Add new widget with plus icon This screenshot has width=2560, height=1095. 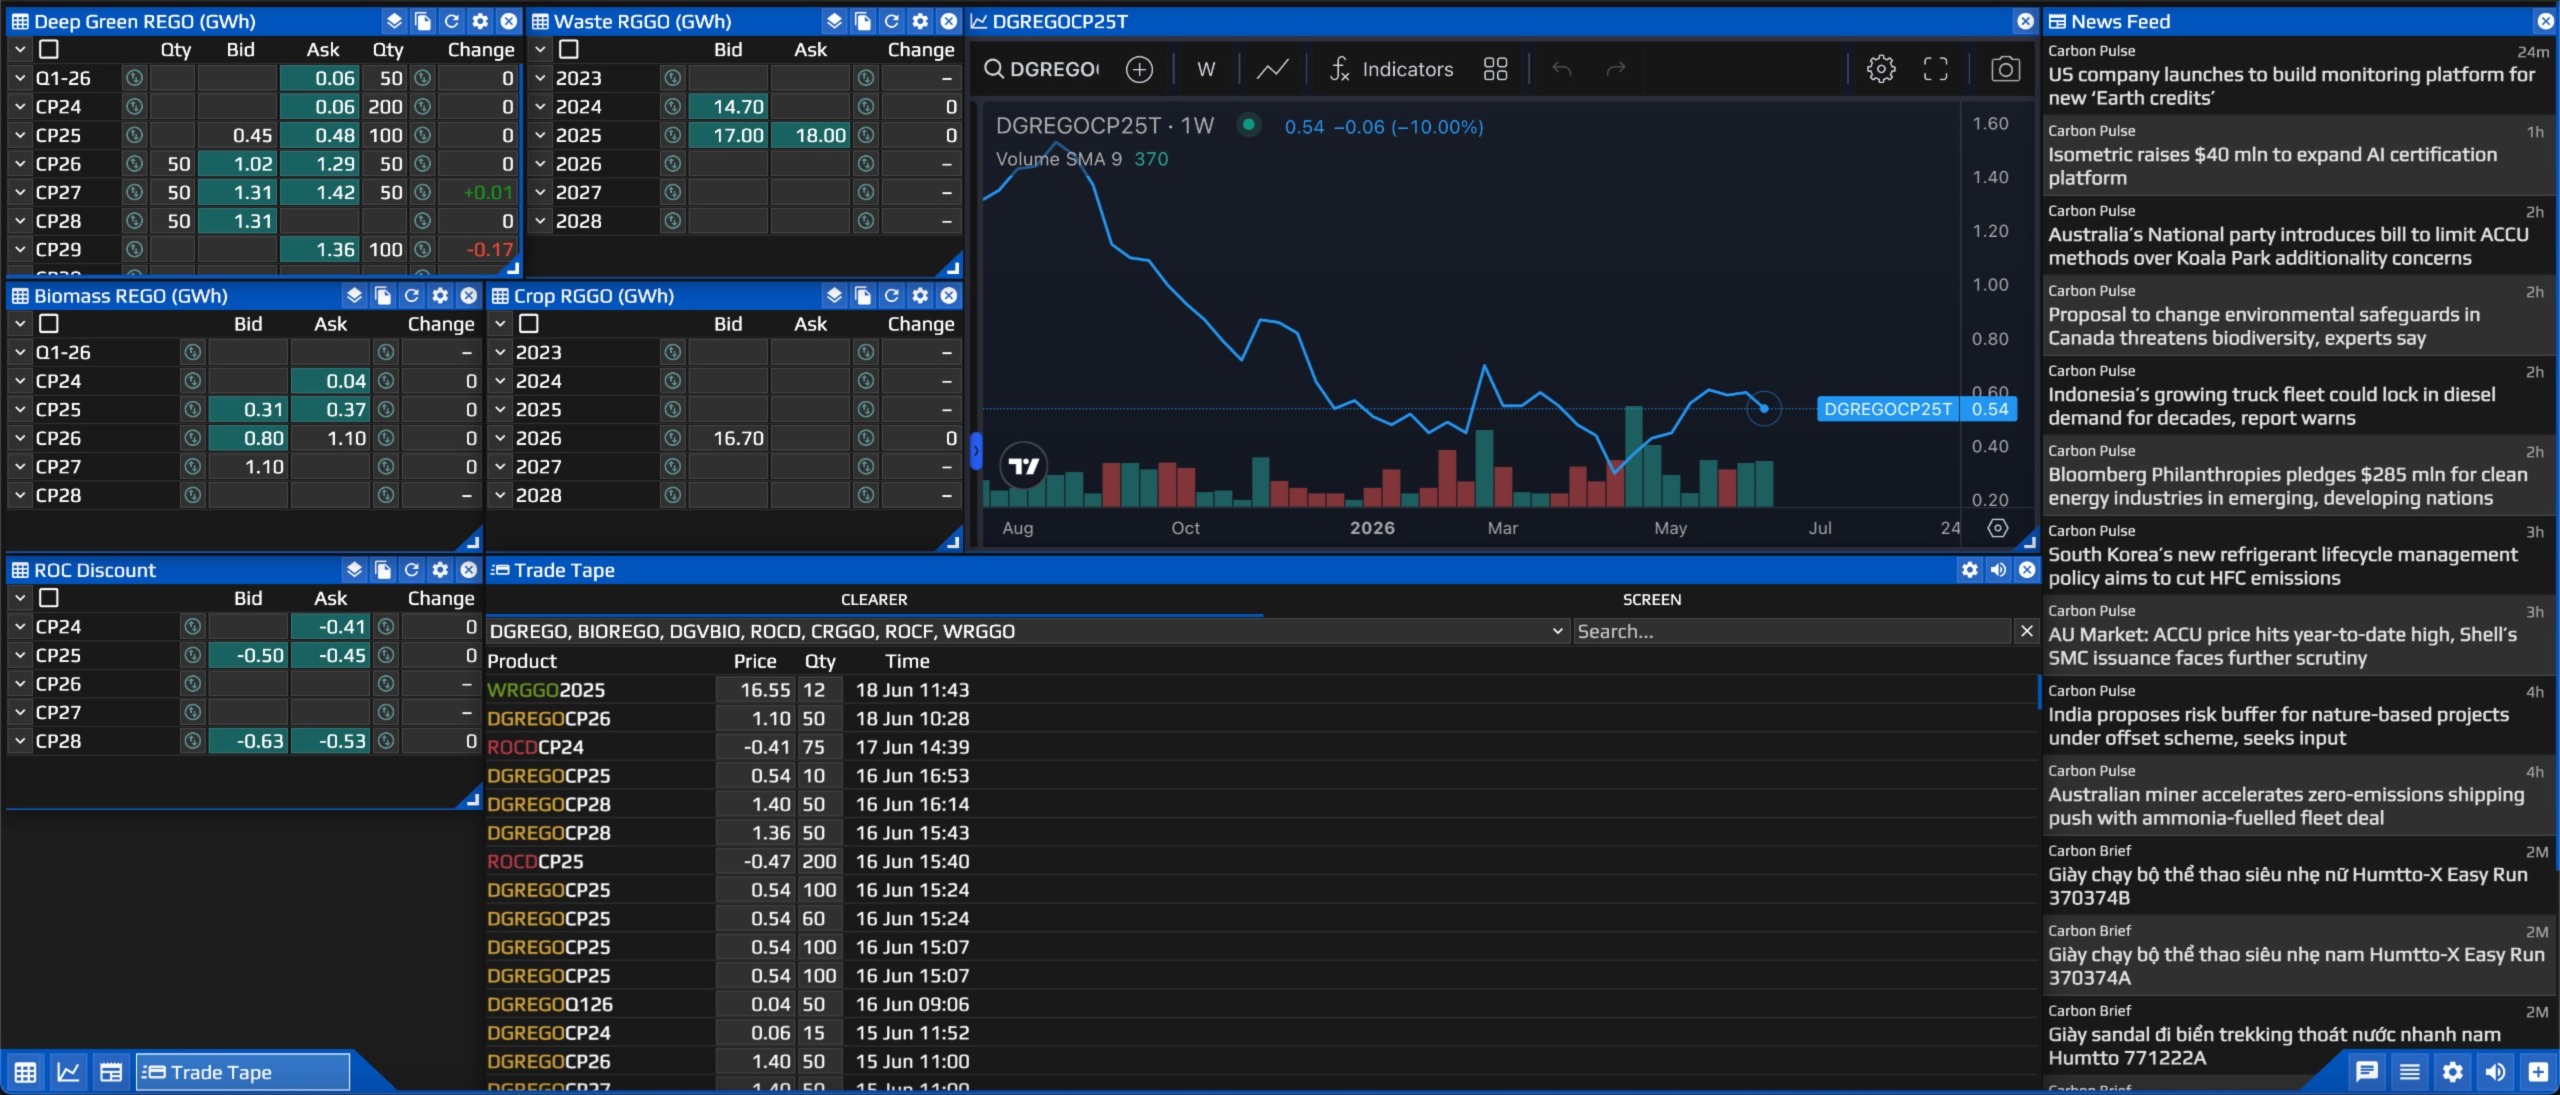[x=2538, y=1072]
